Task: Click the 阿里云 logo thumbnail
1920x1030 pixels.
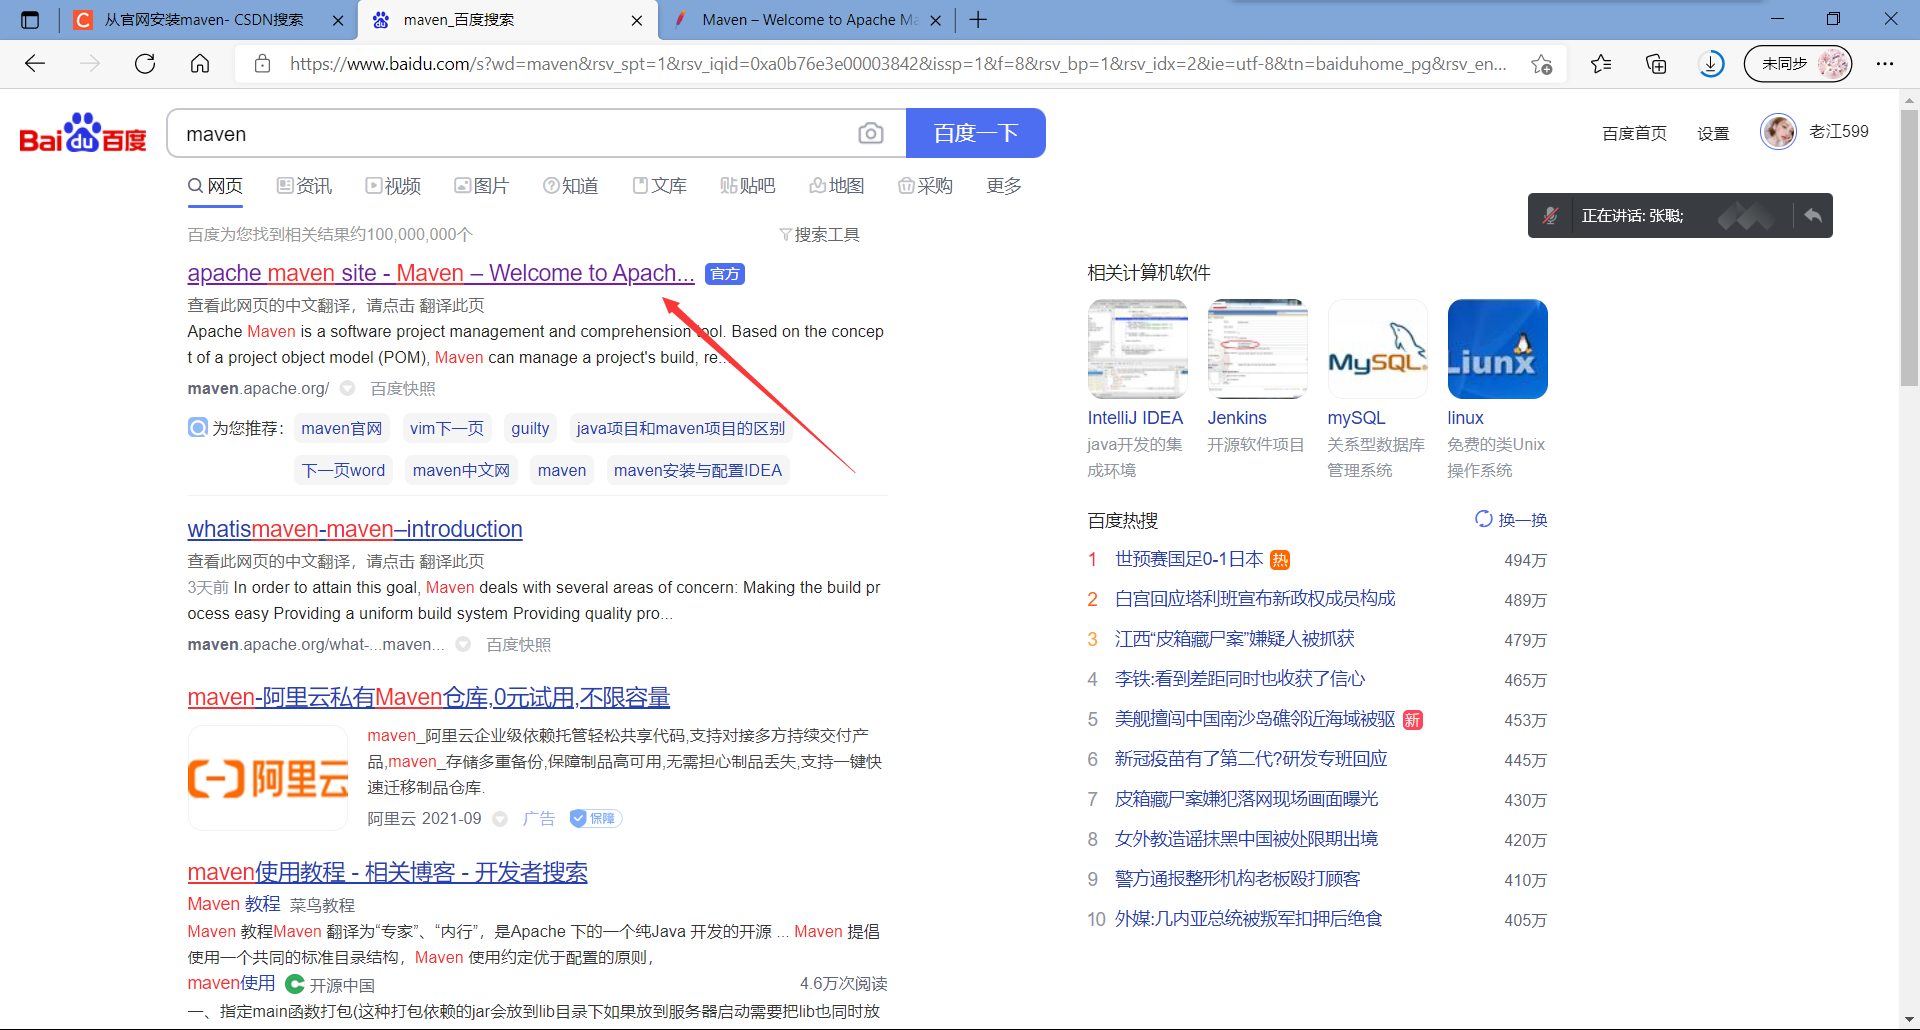Action: pyautogui.click(x=268, y=778)
